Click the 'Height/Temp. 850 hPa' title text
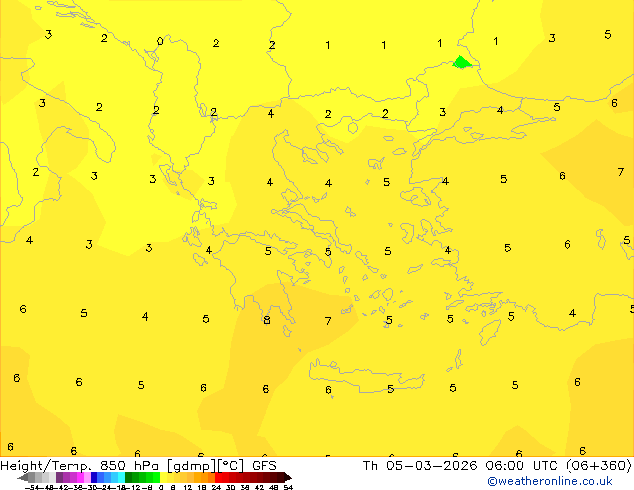Image resolution: width=634 pixels, height=490 pixels. [79, 465]
